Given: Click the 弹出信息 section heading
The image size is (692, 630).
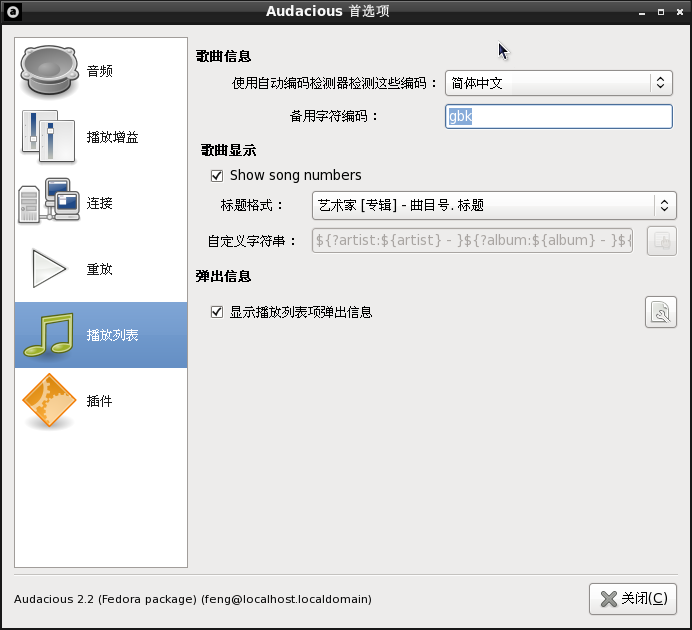Looking at the screenshot, I should pyautogui.click(x=223, y=277).
